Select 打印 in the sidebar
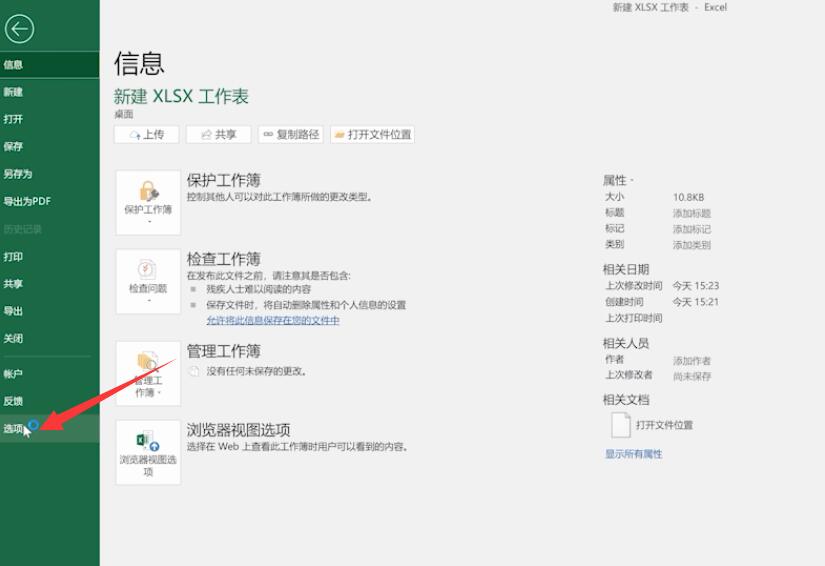This screenshot has height=566, width=825. [x=49, y=257]
